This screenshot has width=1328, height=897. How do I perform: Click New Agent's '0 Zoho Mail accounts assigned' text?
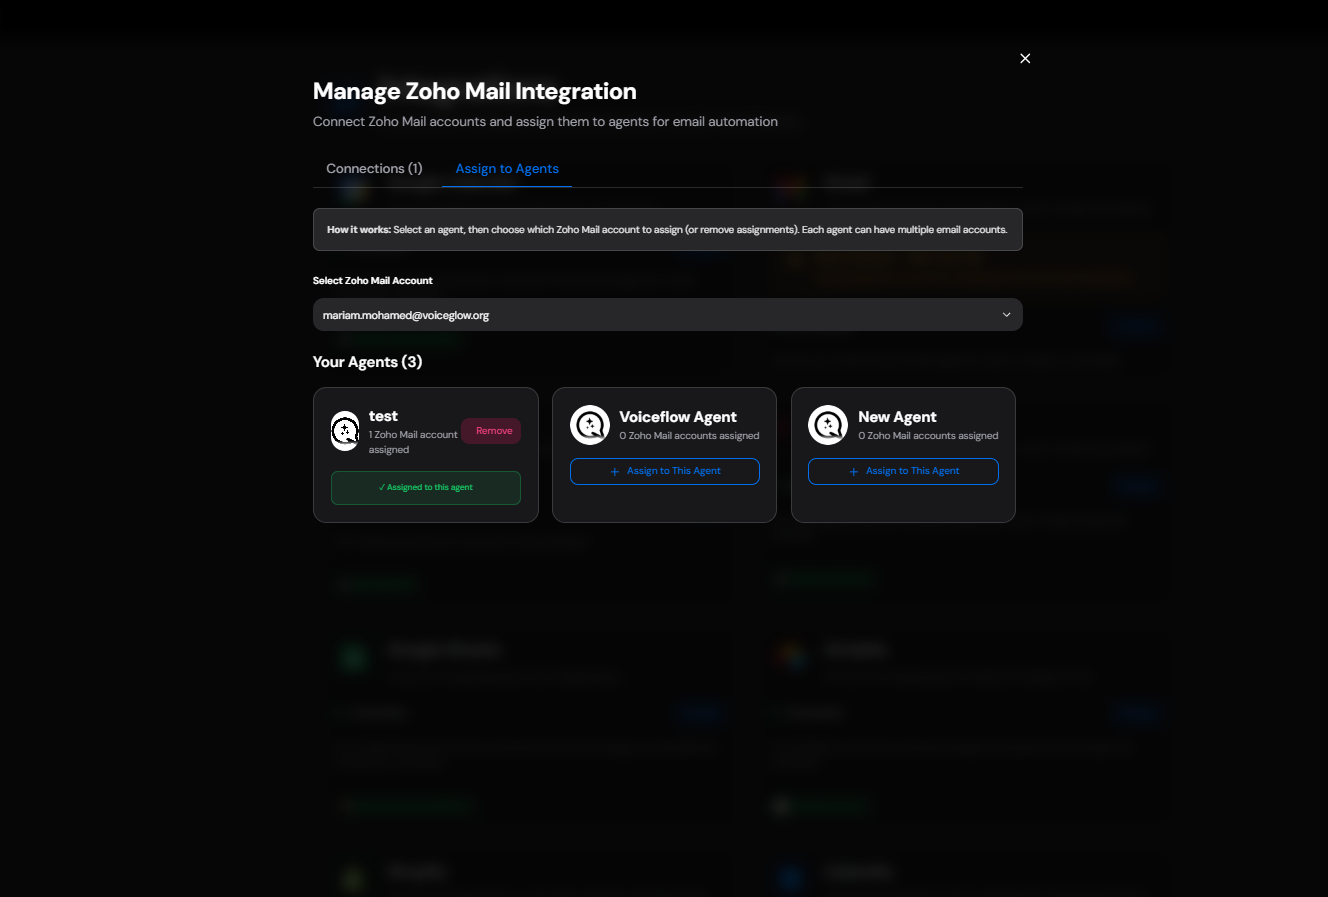[928, 436]
